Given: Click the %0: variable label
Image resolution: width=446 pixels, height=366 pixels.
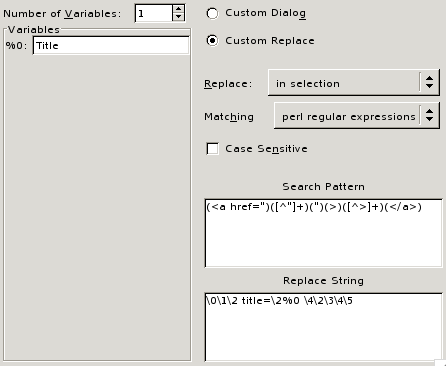Looking at the screenshot, I should click(x=16, y=46).
